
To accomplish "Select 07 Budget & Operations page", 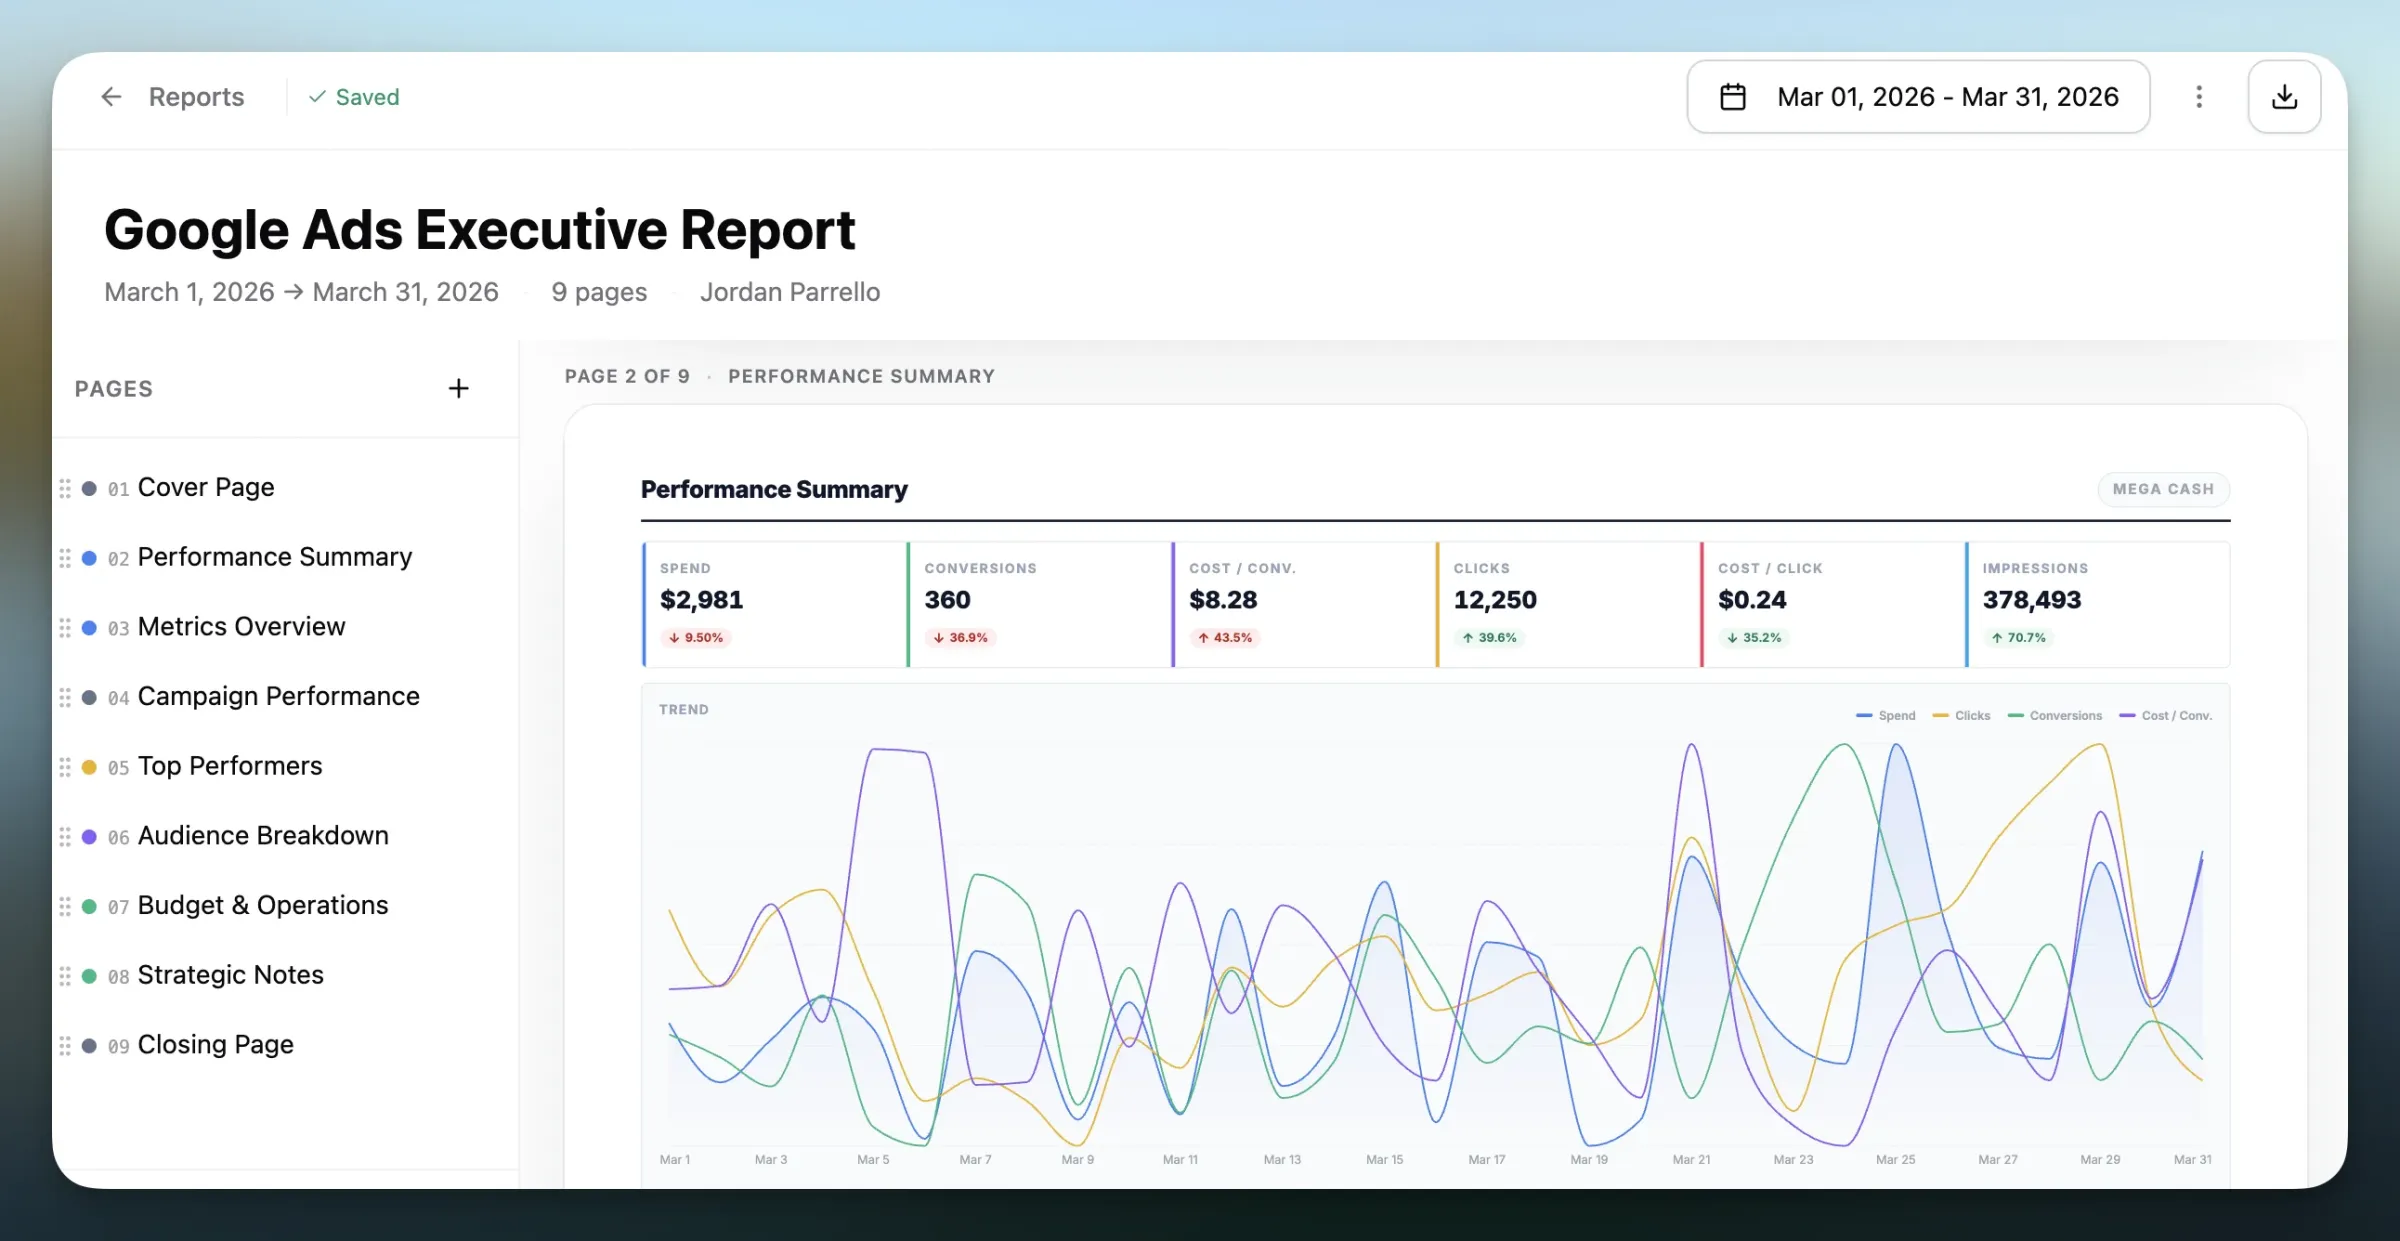I will click(285, 906).
